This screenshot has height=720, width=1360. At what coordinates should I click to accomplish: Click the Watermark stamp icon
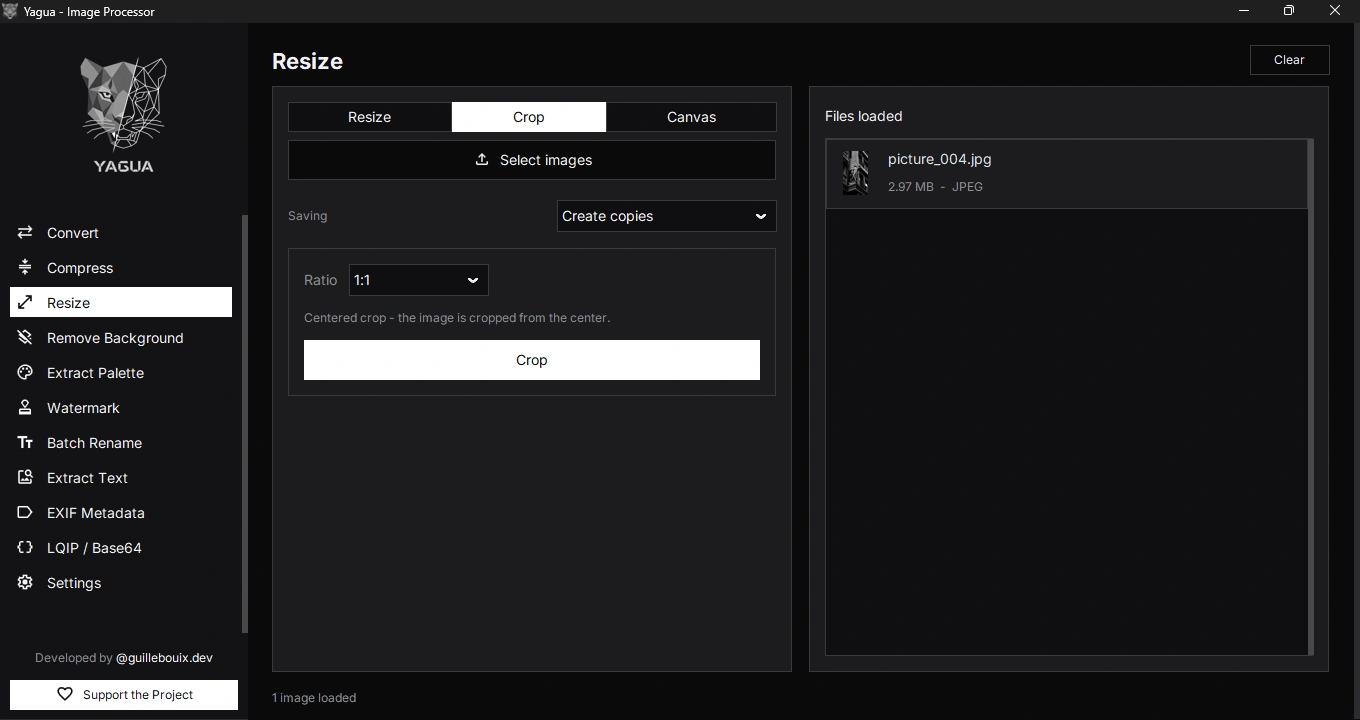coord(25,407)
